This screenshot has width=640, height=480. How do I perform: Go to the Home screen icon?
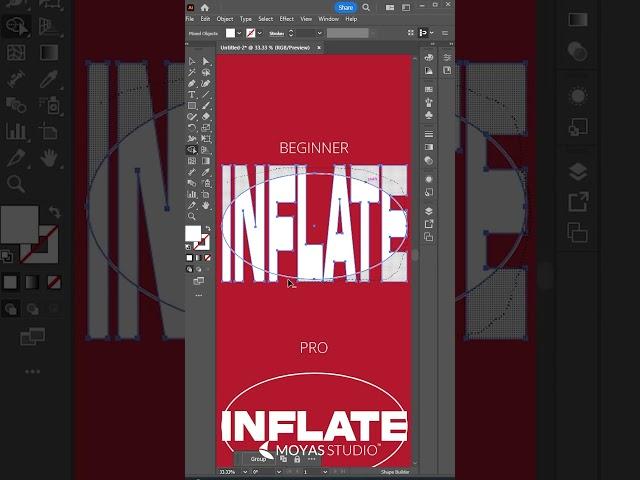(x=205, y=7)
